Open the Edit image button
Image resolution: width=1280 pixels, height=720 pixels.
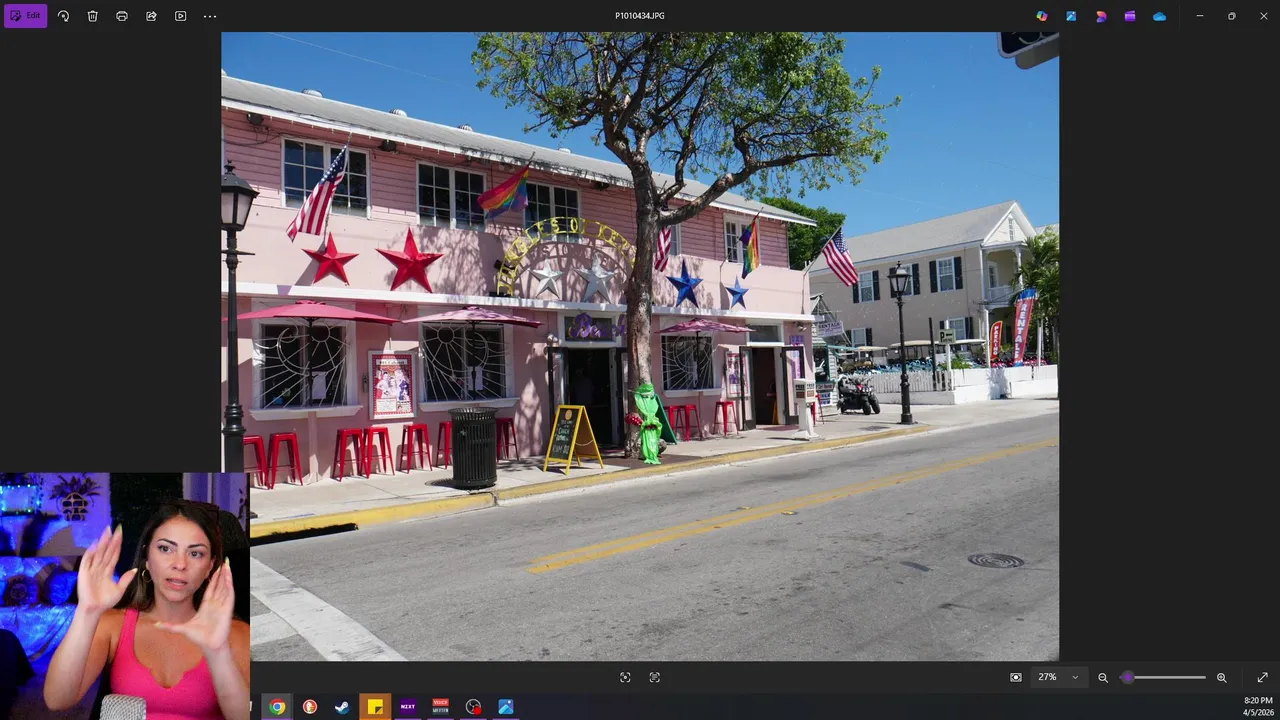(x=26, y=16)
